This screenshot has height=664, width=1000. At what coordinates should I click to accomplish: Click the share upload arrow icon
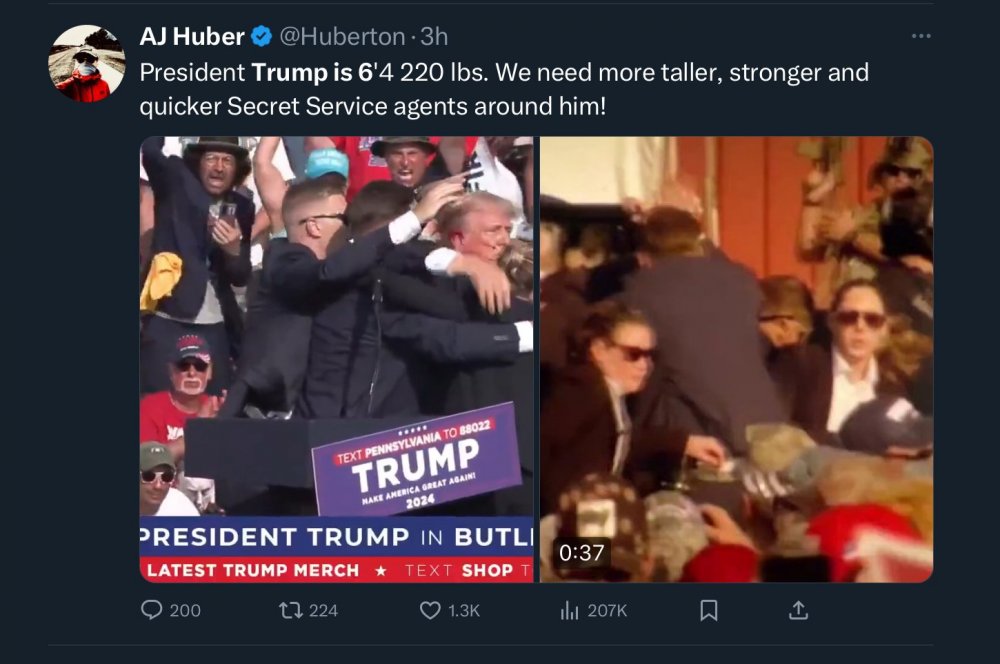798,610
